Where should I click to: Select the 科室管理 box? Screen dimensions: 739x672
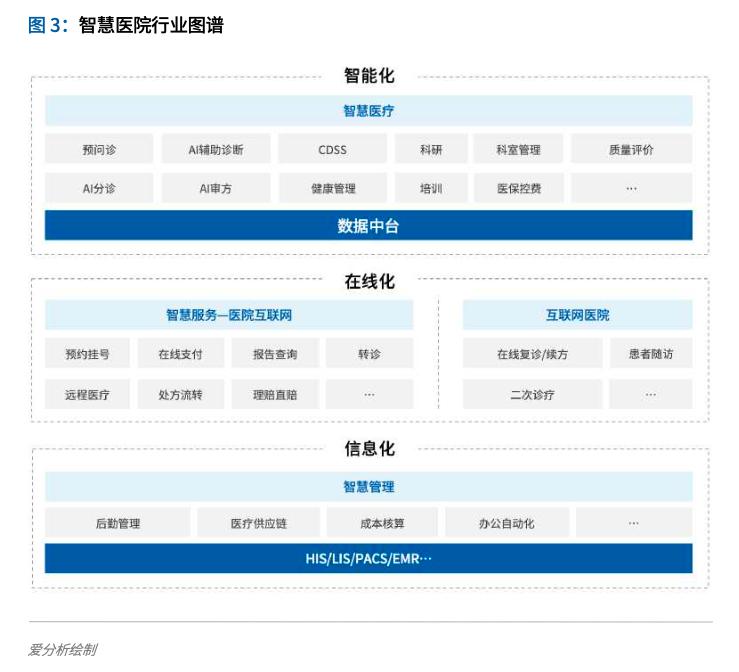click(x=518, y=149)
